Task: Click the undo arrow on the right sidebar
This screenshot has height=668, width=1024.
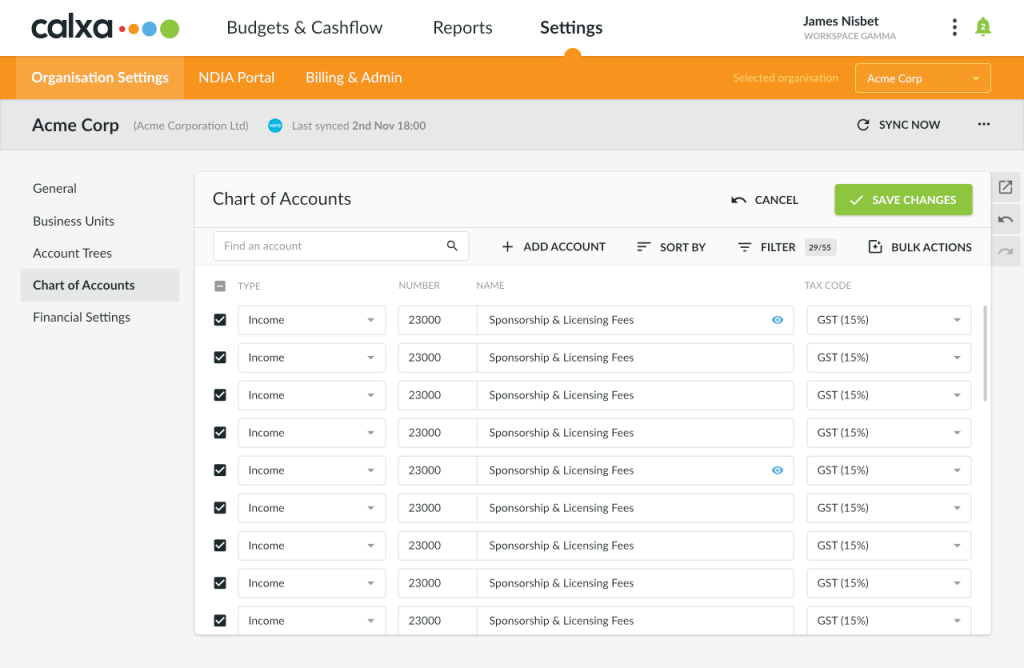Action: click(x=1005, y=219)
